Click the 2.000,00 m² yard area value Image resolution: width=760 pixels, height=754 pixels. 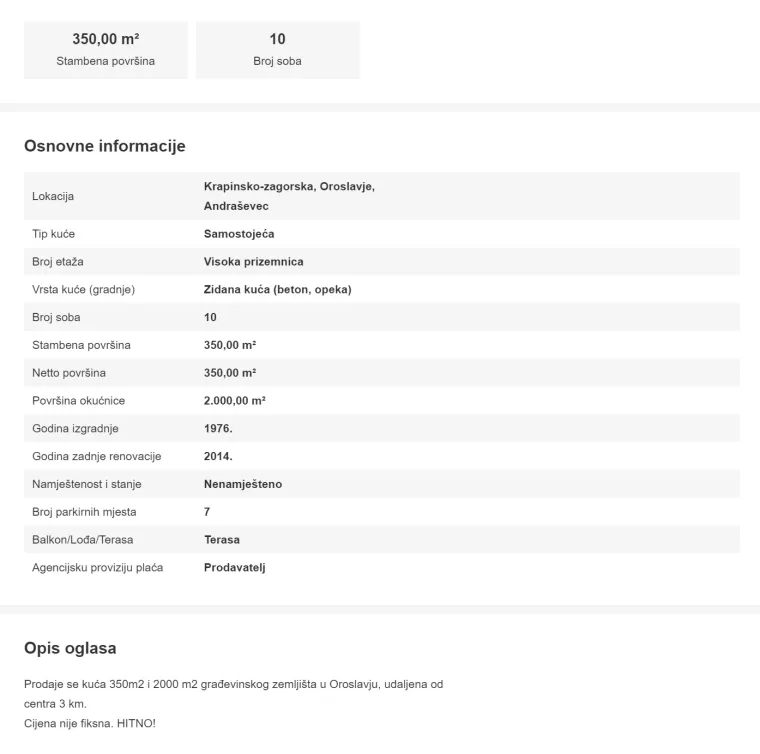click(x=234, y=401)
